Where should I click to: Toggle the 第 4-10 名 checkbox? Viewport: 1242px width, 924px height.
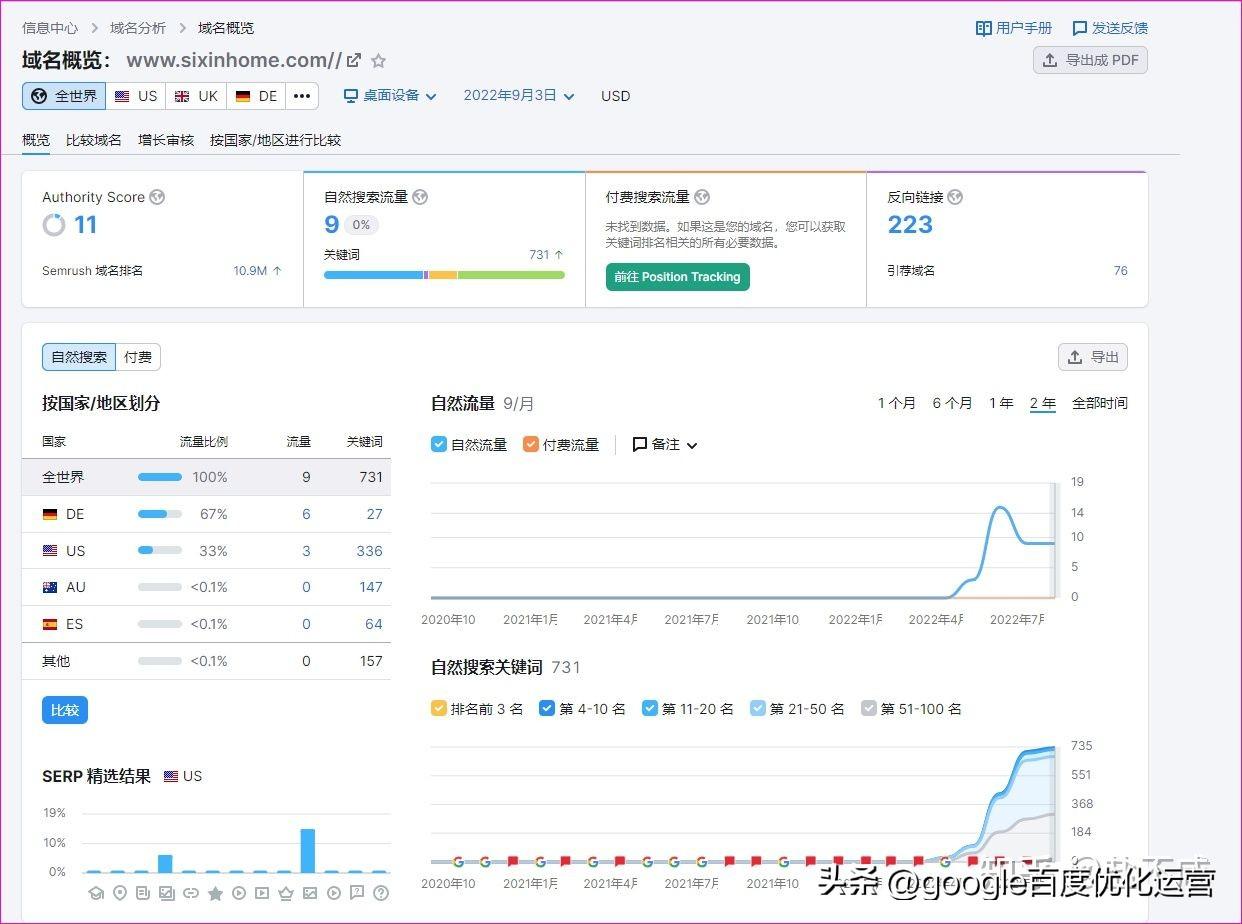tap(547, 708)
